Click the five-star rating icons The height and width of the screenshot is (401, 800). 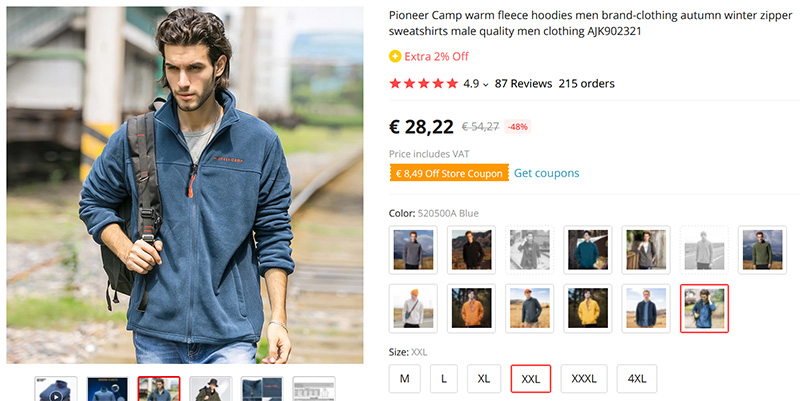point(423,84)
